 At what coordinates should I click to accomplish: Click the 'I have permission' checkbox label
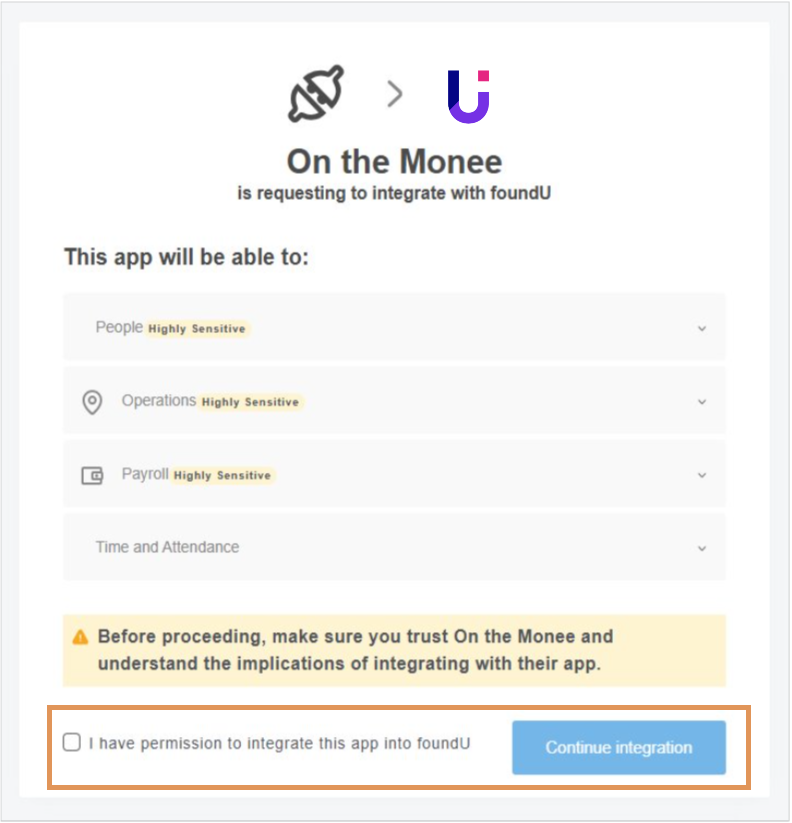tap(279, 743)
